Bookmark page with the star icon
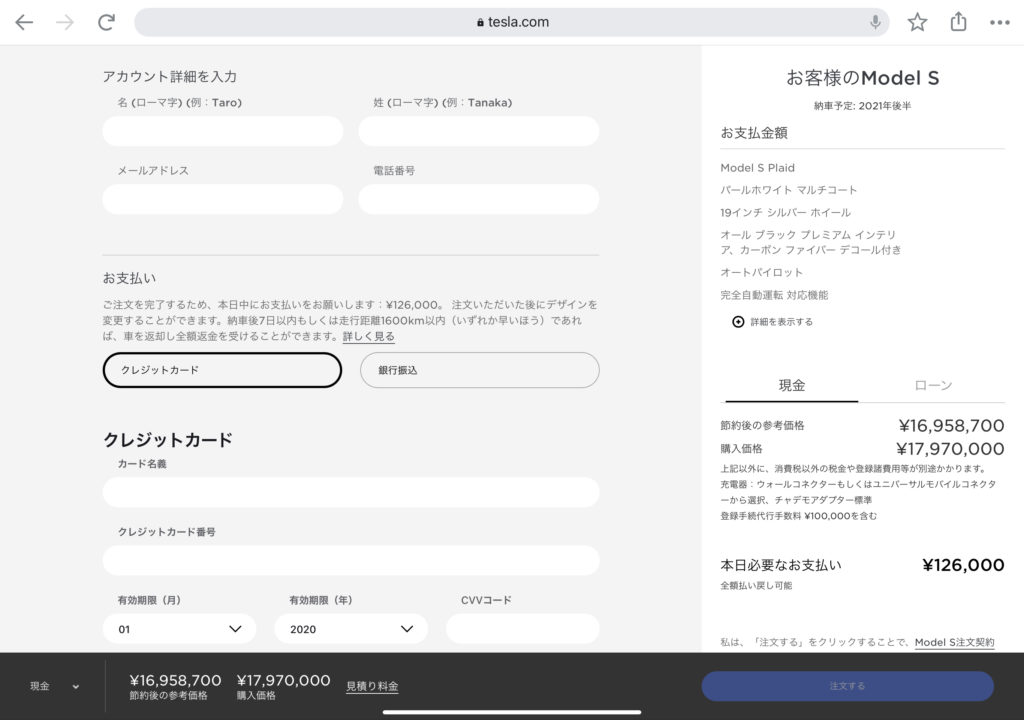Image resolution: width=1024 pixels, height=720 pixels. (917, 22)
